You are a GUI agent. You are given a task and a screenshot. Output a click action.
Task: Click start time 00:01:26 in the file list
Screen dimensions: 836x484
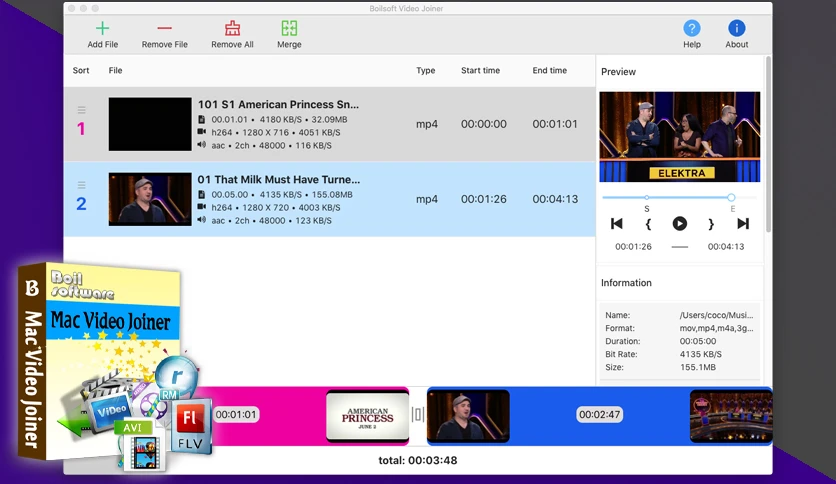click(x=484, y=199)
